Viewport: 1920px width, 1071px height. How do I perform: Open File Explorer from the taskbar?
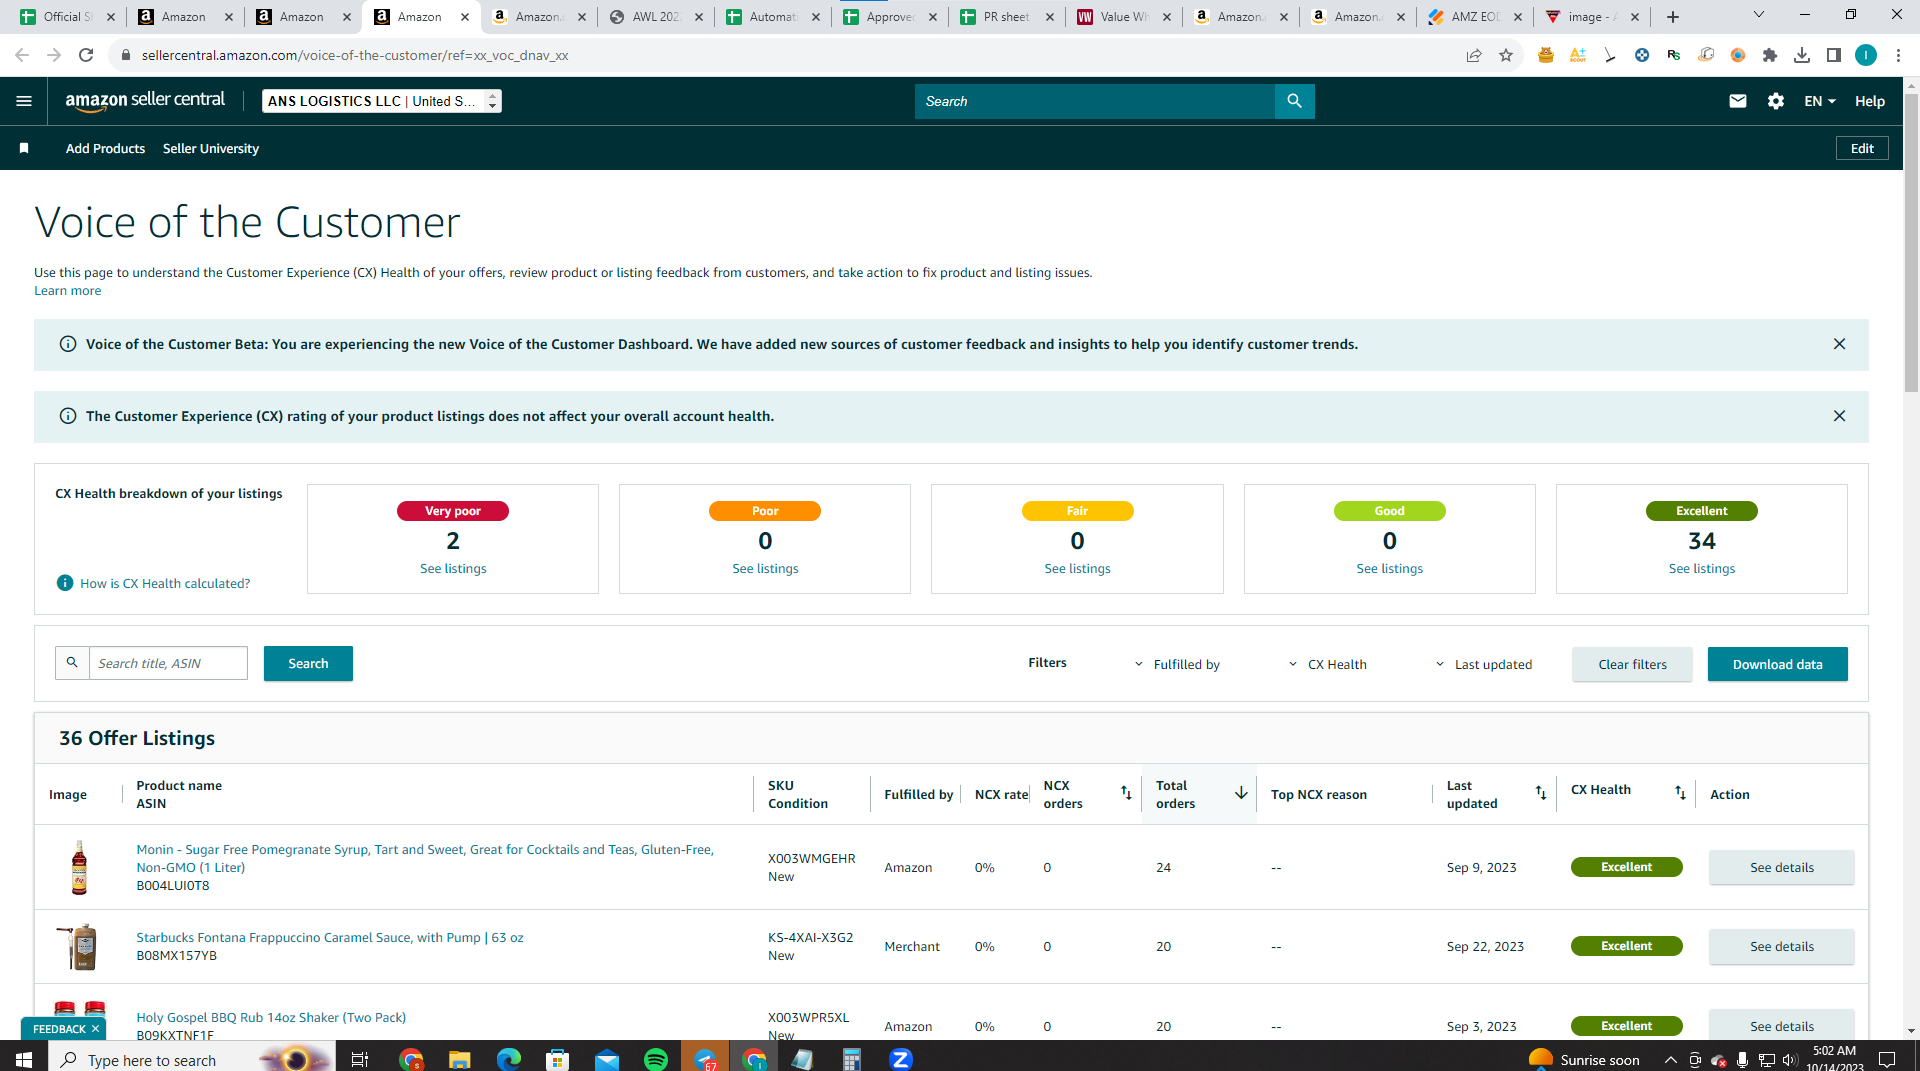(459, 1059)
